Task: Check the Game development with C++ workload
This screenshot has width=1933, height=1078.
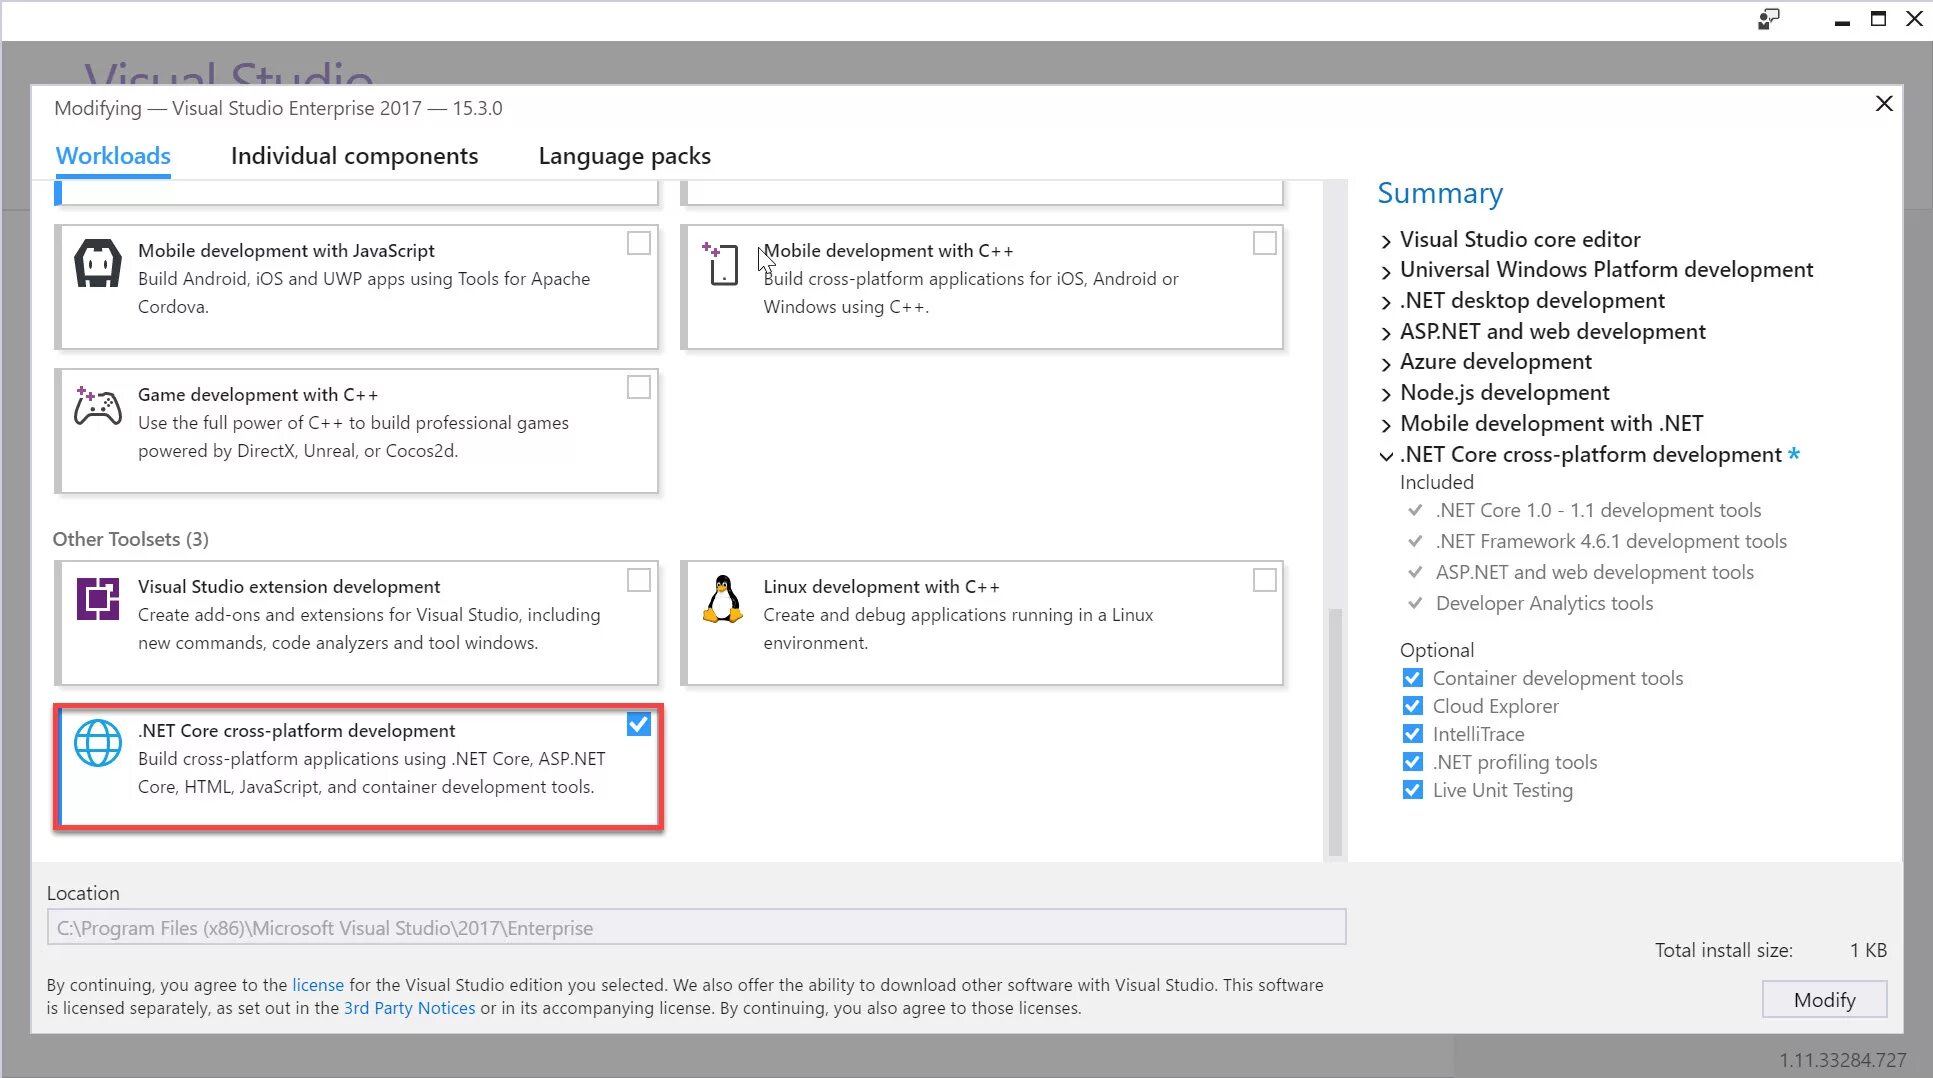Action: point(639,387)
